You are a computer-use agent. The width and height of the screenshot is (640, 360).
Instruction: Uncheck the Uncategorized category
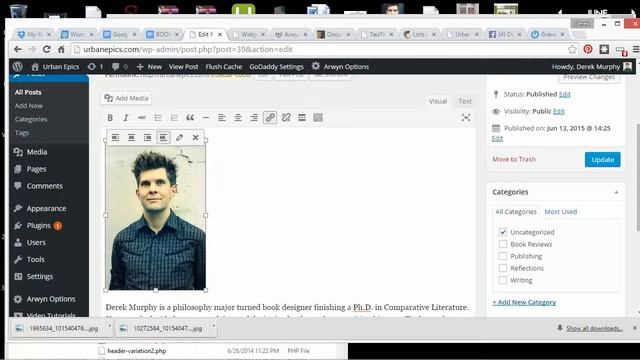coord(503,232)
